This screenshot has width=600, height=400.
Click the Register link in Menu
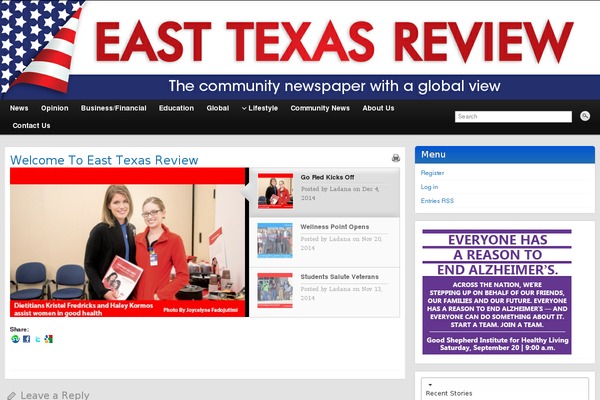(x=432, y=173)
